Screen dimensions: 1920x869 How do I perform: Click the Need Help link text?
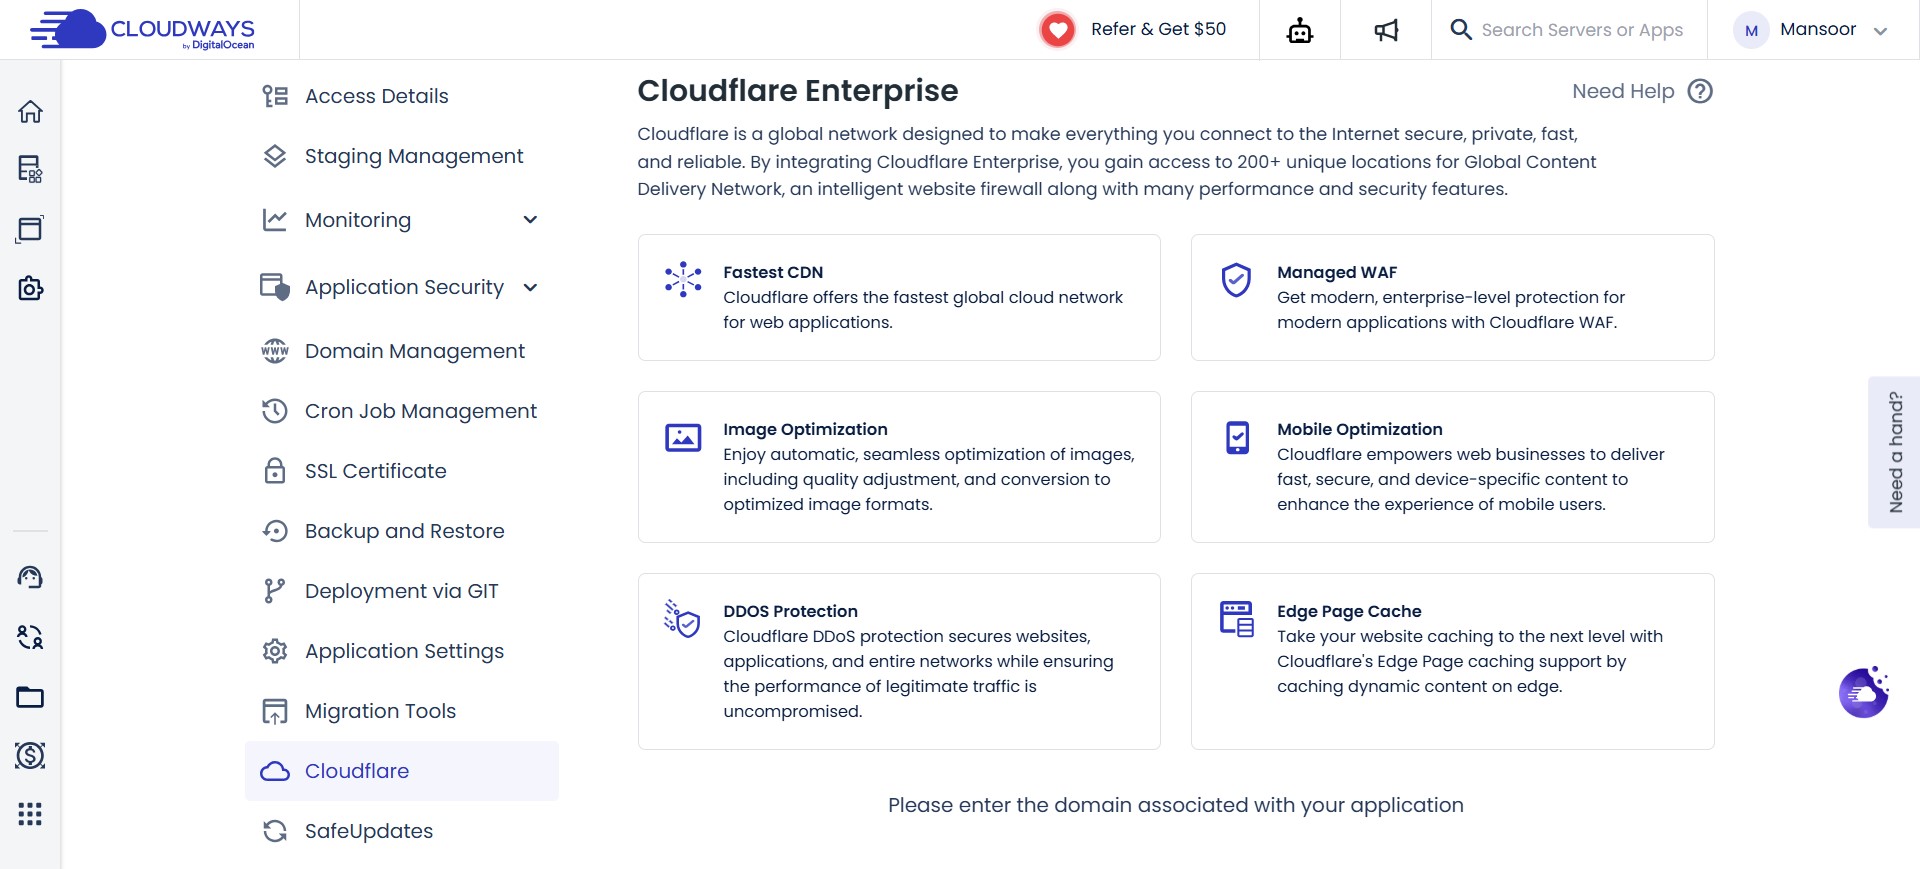[x=1623, y=91]
